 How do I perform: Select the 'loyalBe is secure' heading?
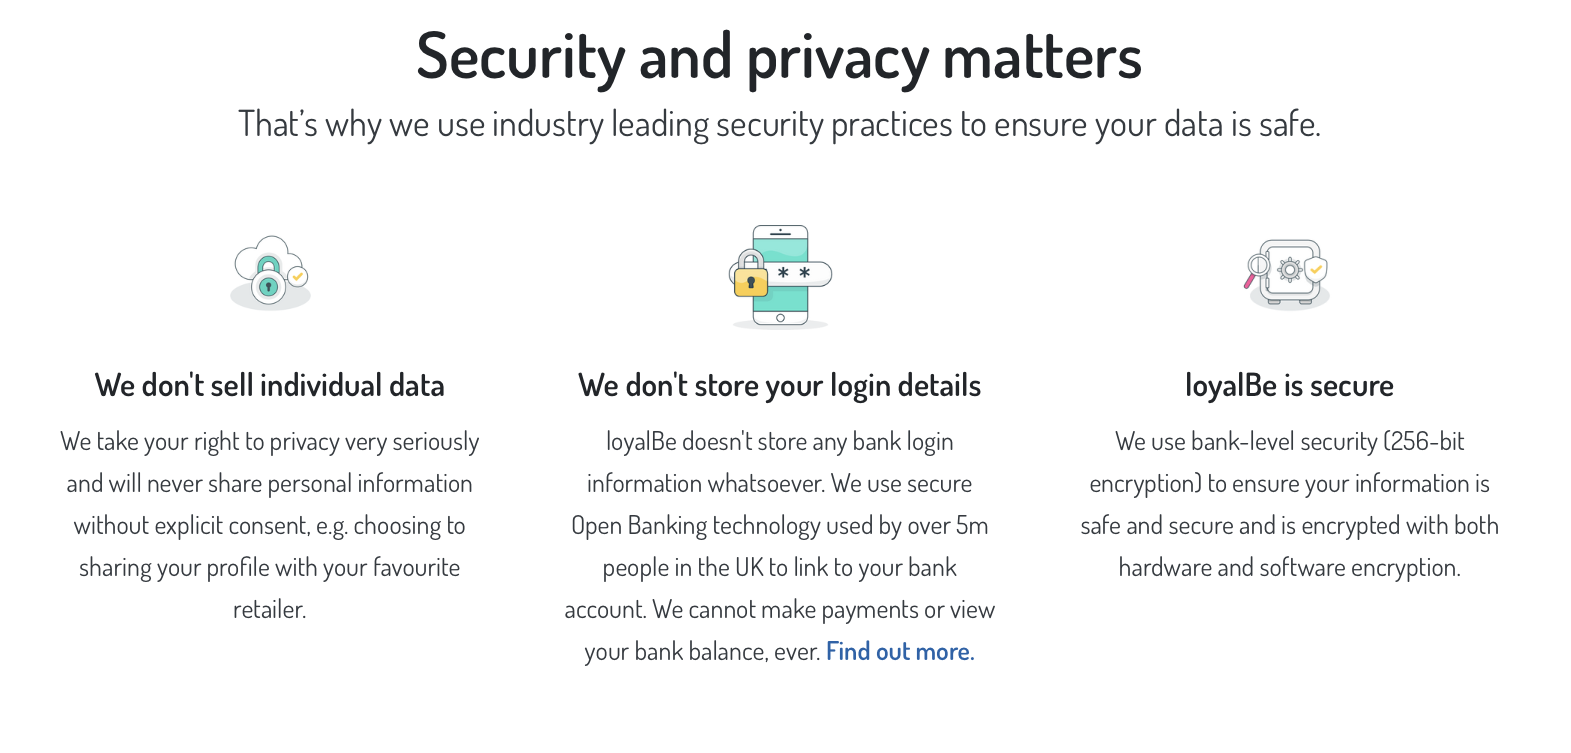[x=1289, y=386]
